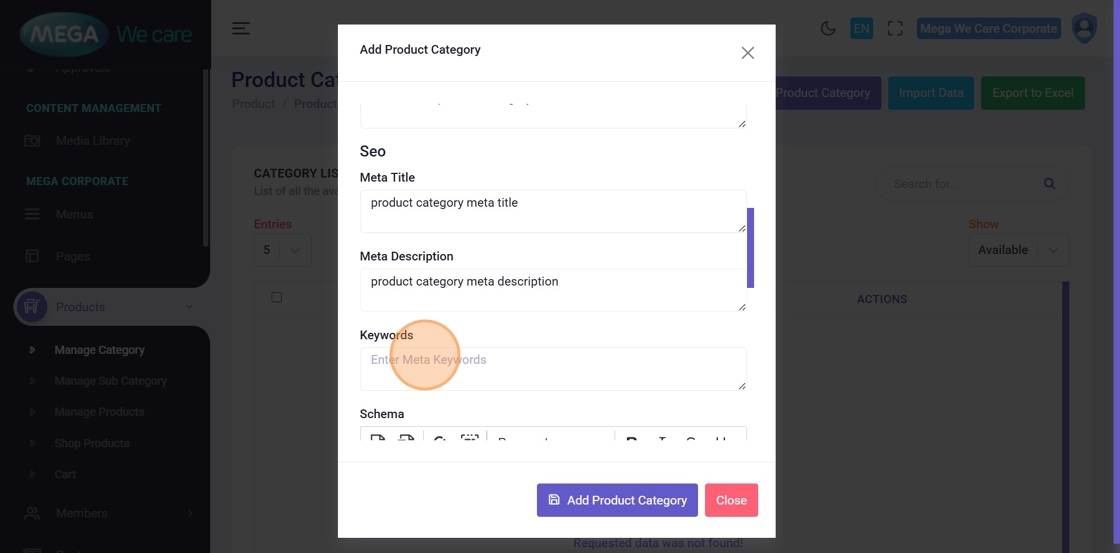Click the Media Library sidebar icon
Image resolution: width=1120 pixels, height=553 pixels.
pyautogui.click(x=32, y=141)
